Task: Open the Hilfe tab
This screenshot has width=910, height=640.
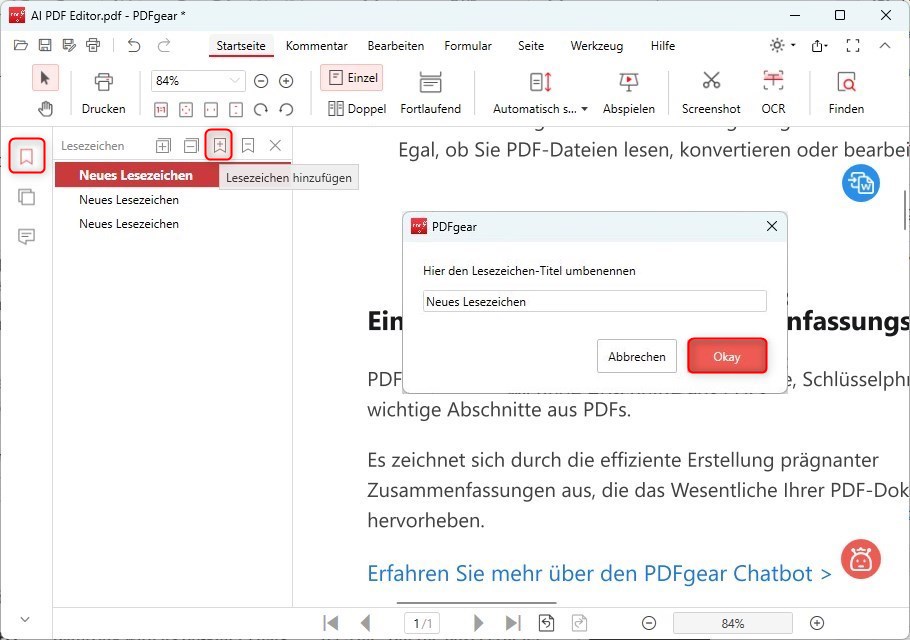Action: [x=663, y=46]
